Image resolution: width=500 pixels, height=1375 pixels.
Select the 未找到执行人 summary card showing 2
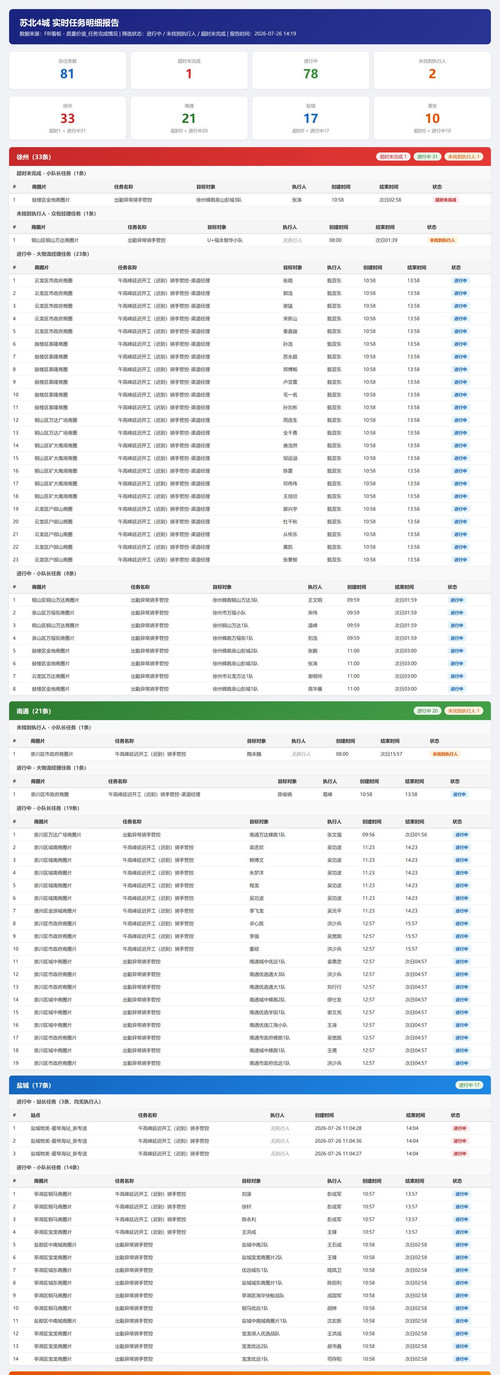[x=432, y=69]
